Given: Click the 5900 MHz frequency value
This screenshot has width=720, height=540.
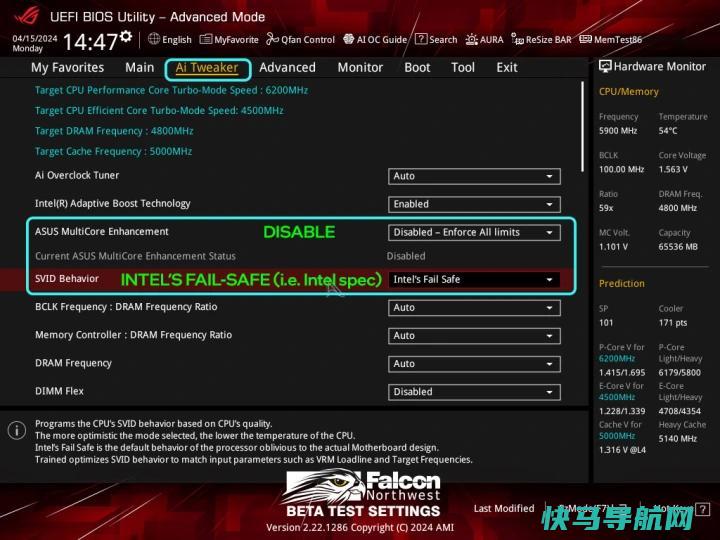Looking at the screenshot, I should 618,131.
